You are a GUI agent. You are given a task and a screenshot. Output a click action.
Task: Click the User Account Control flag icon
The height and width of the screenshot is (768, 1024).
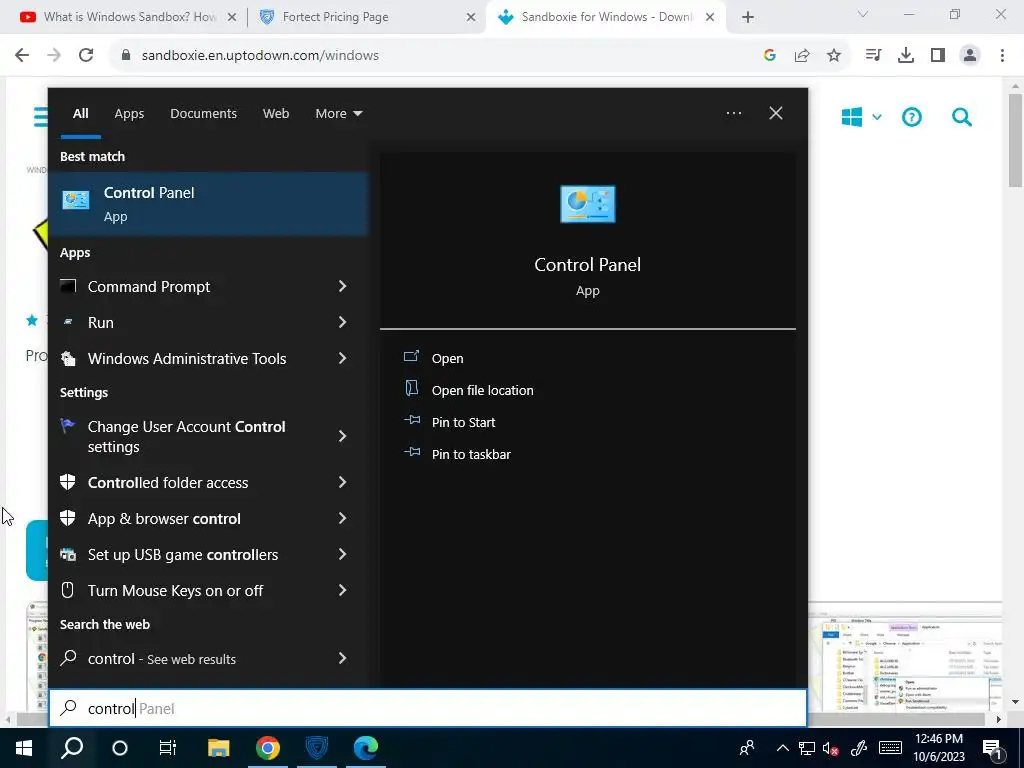tap(68, 426)
